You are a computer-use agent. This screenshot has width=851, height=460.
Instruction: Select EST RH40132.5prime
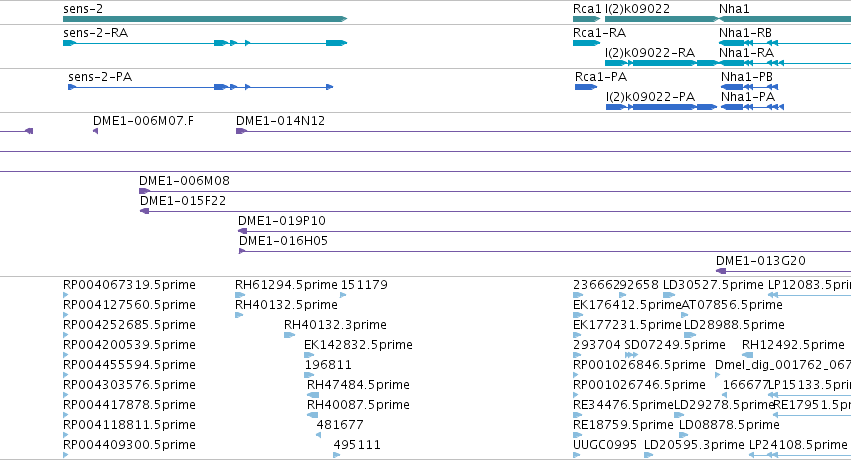286,305
